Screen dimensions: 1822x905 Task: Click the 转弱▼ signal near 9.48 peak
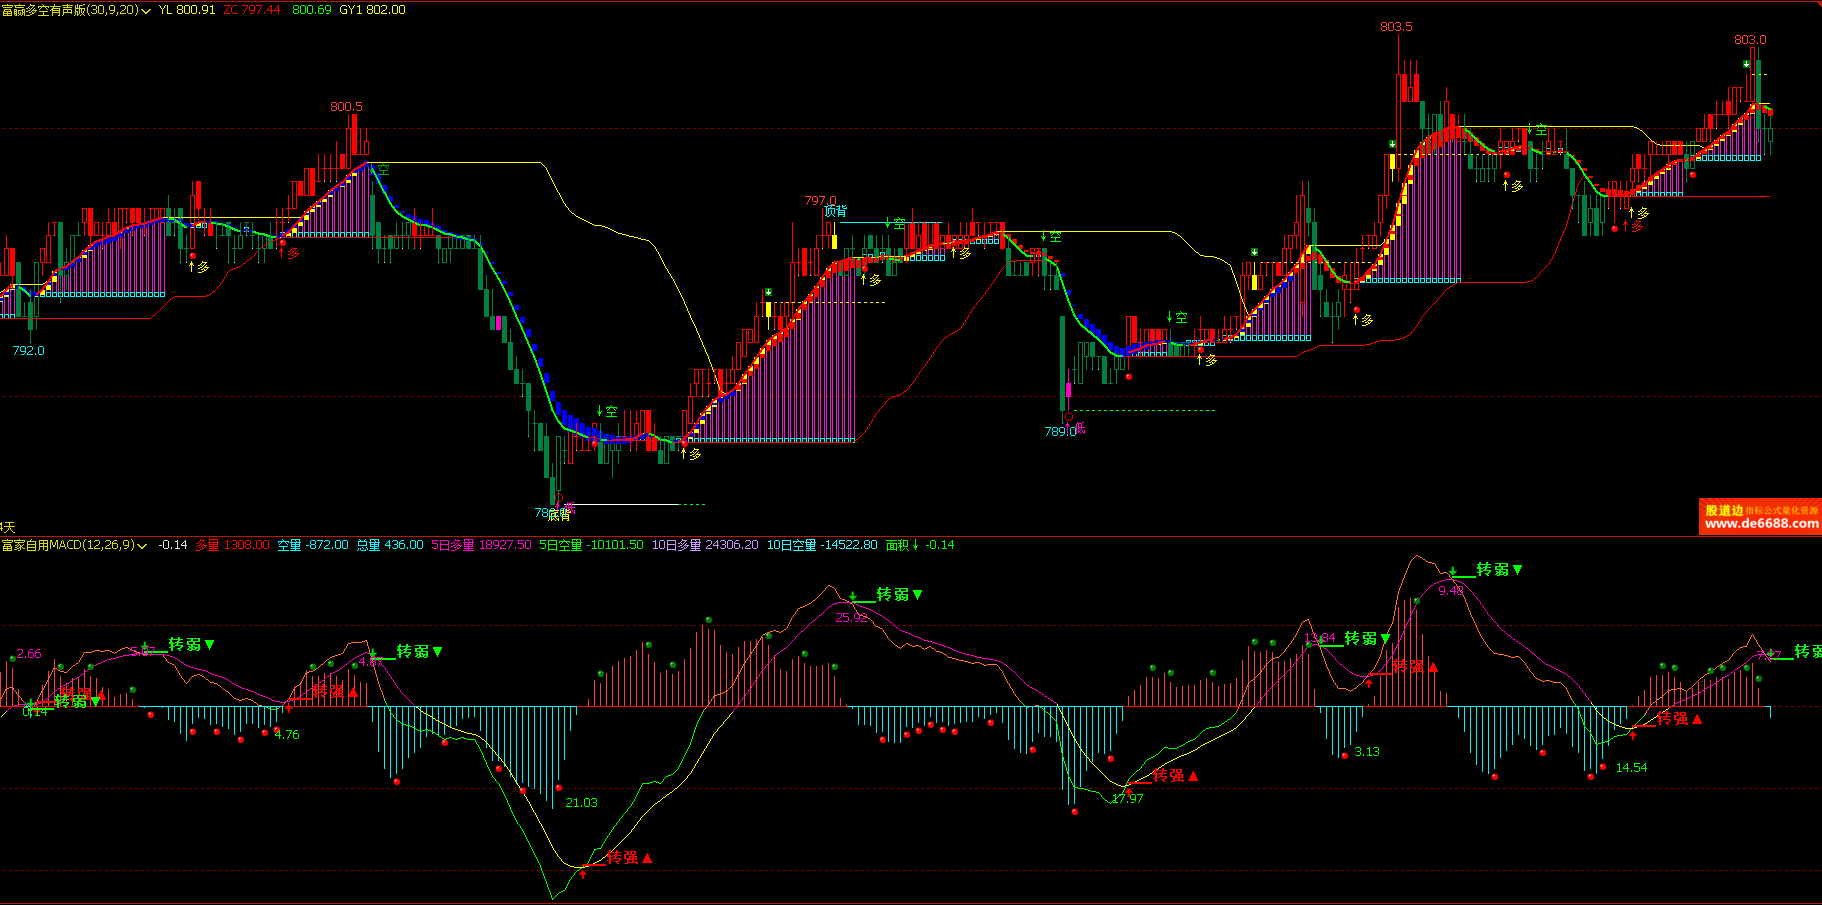(1499, 569)
